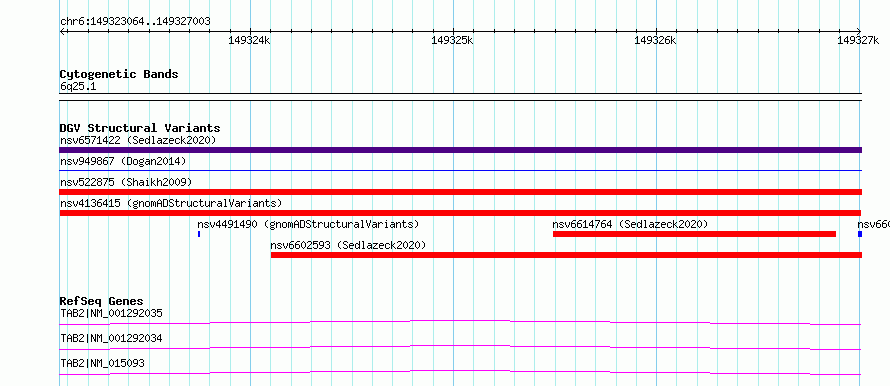The image size is (890, 386).
Task: Click the TAB2|NM_001292034 gene label
Action: 111,338
